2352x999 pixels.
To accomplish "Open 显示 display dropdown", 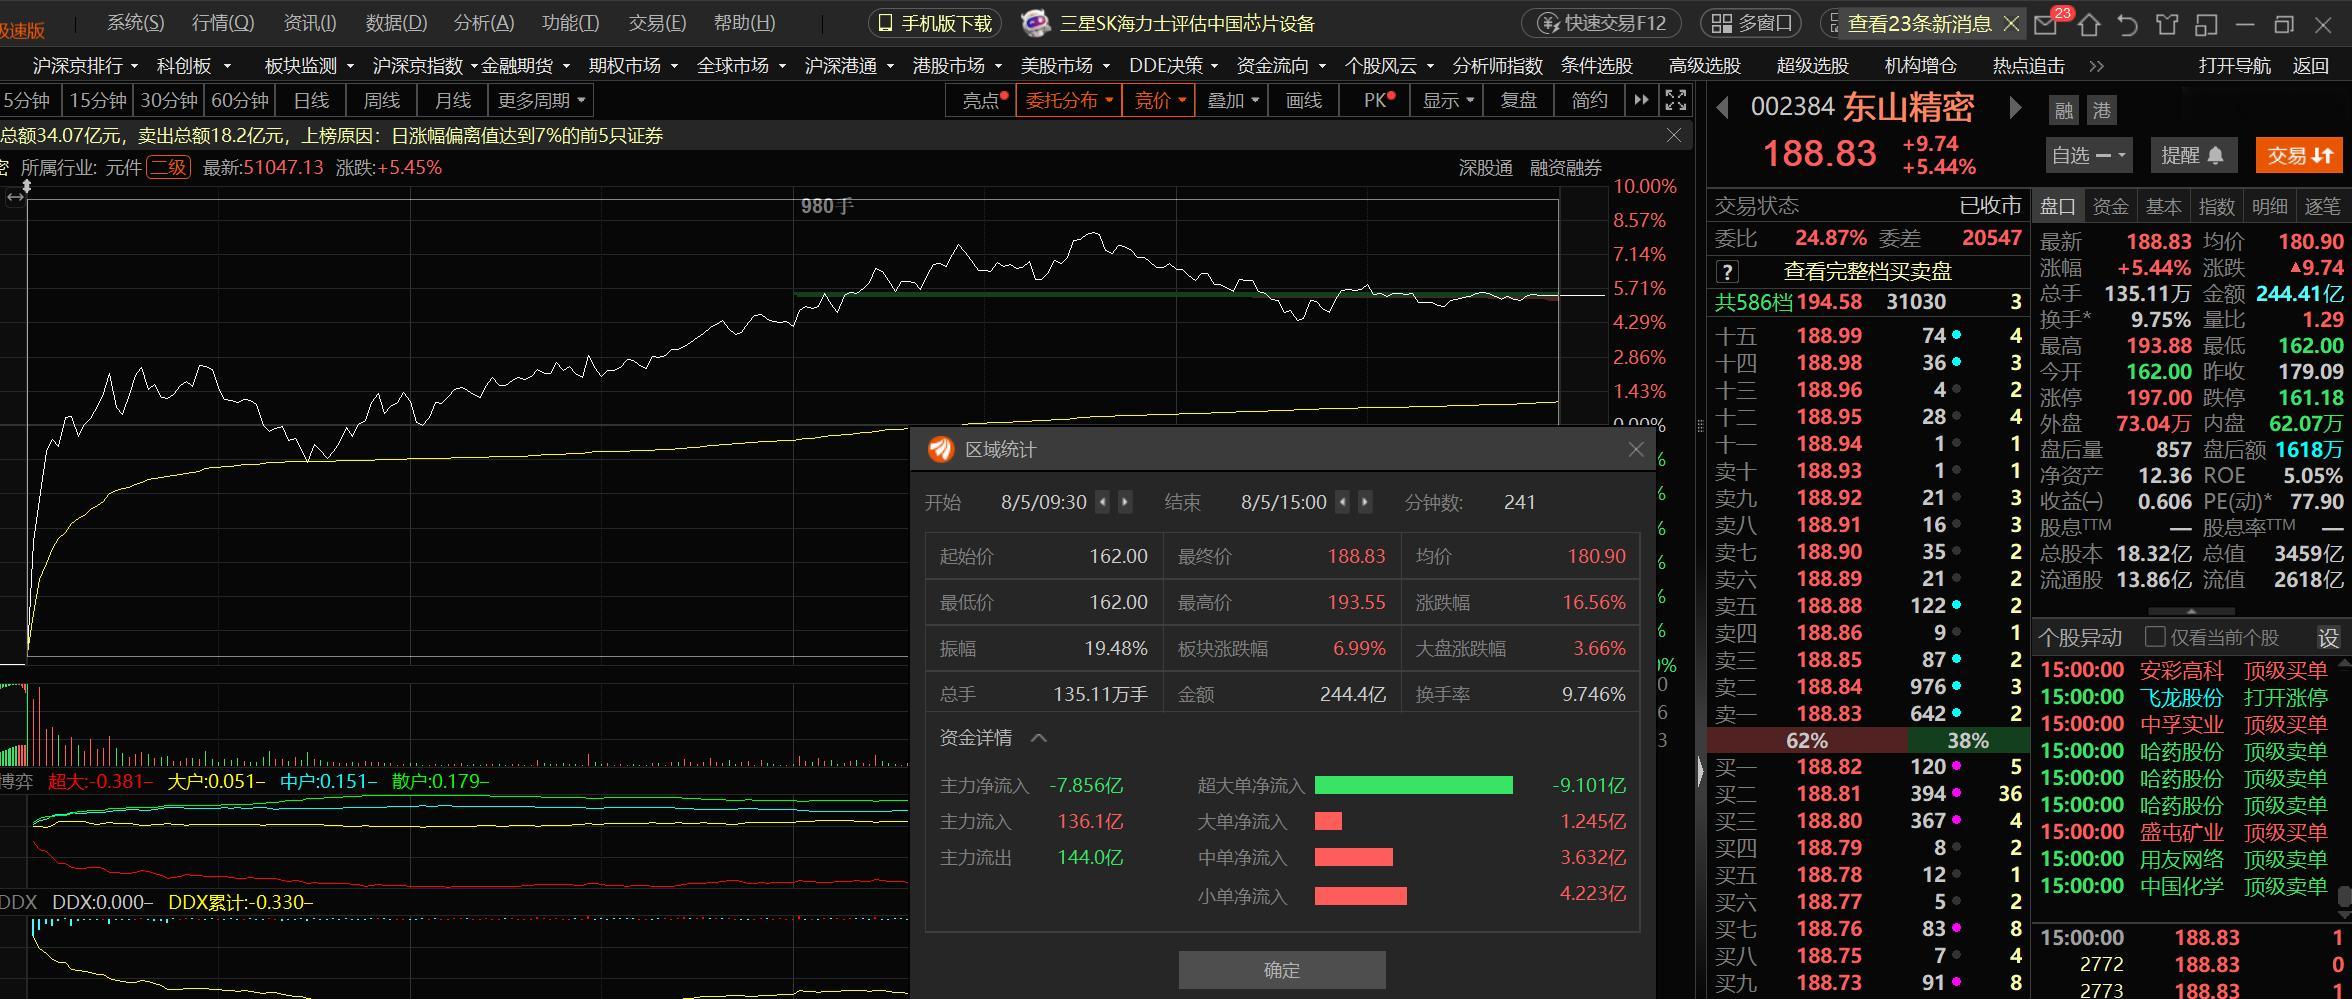I will 1447,100.
